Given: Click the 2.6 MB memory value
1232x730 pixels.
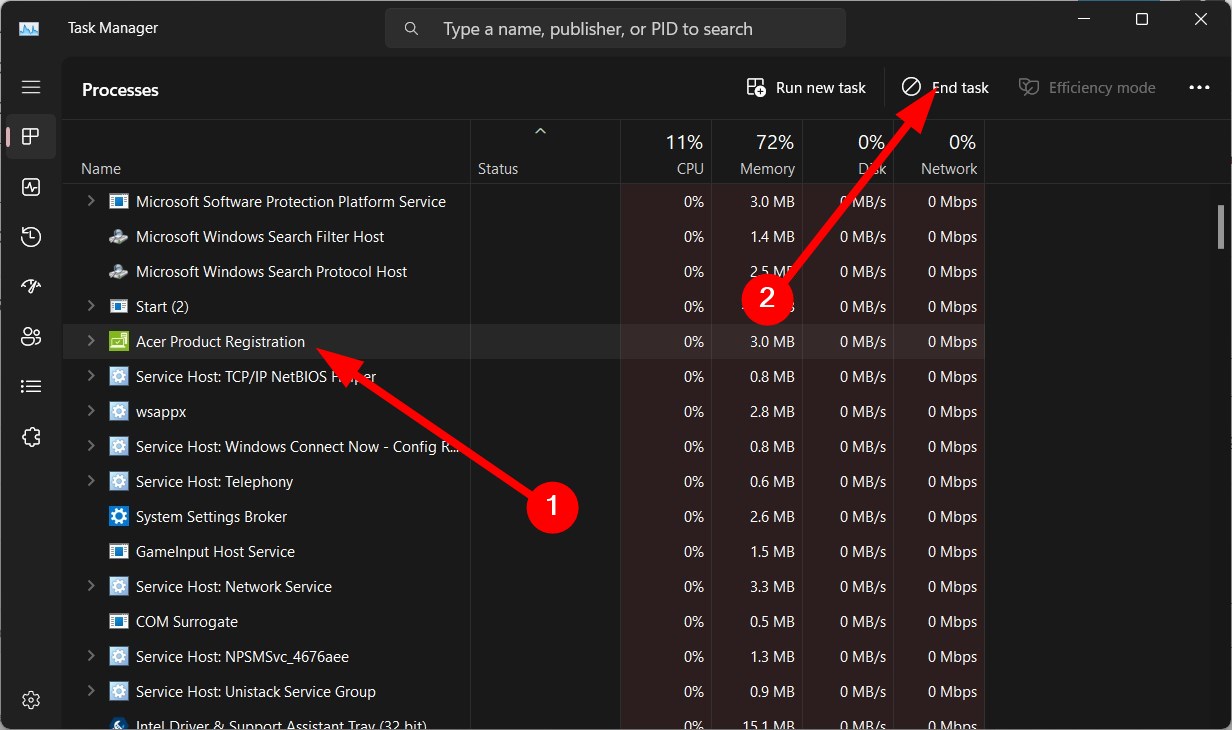Looking at the screenshot, I should 772,517.
